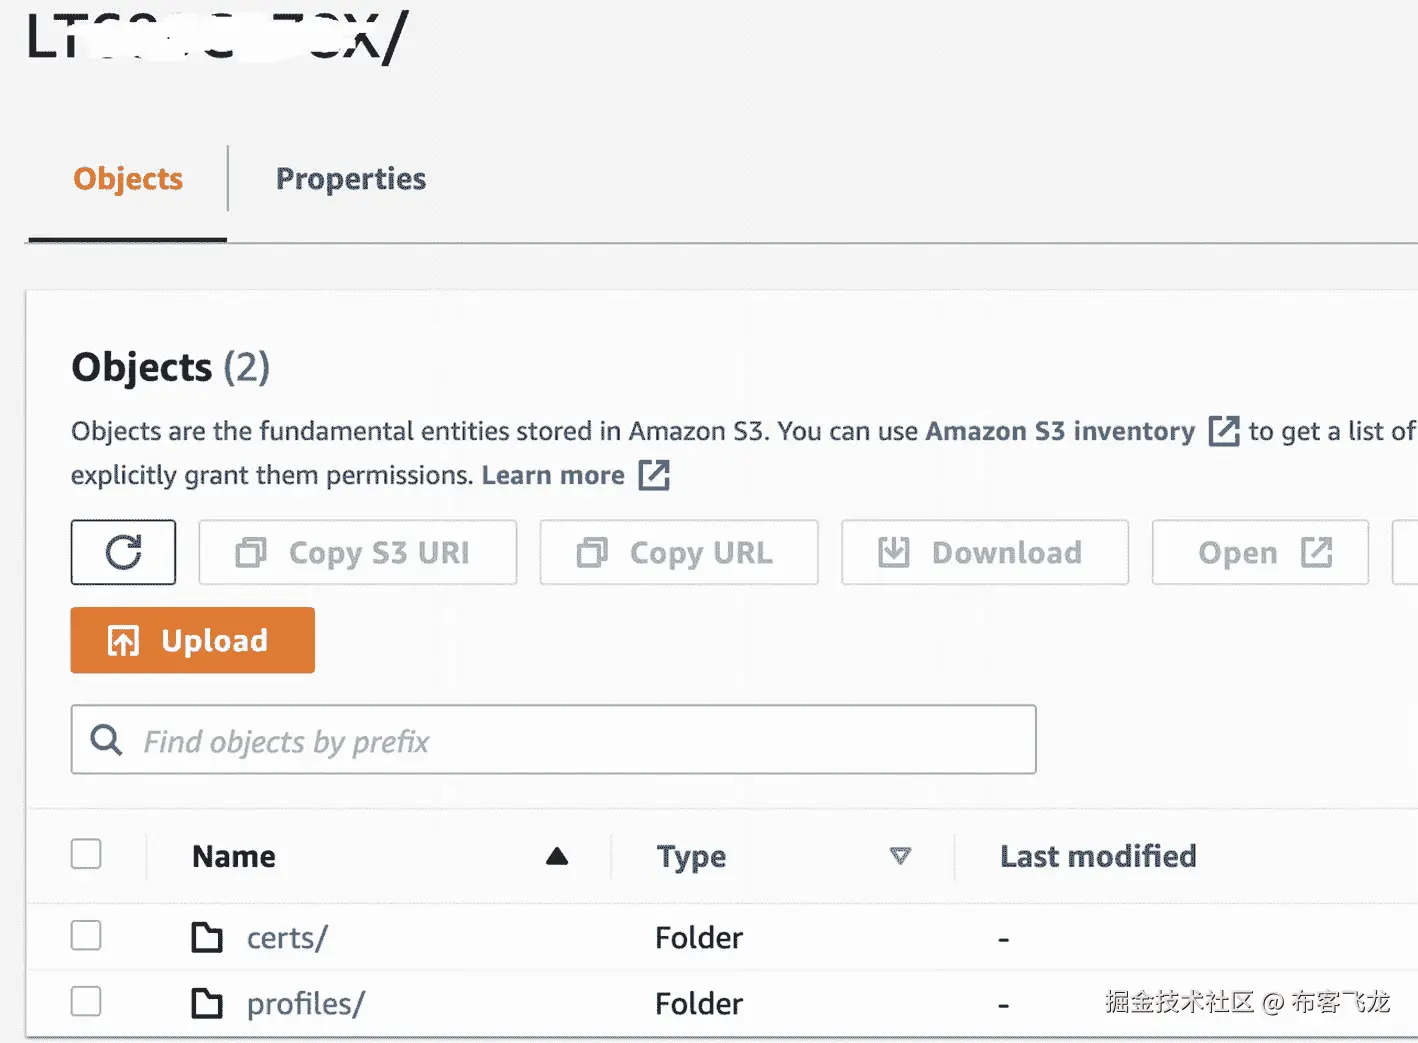The image size is (1418, 1043).
Task: Click the upload arrow icon on Upload
Action: (124, 641)
